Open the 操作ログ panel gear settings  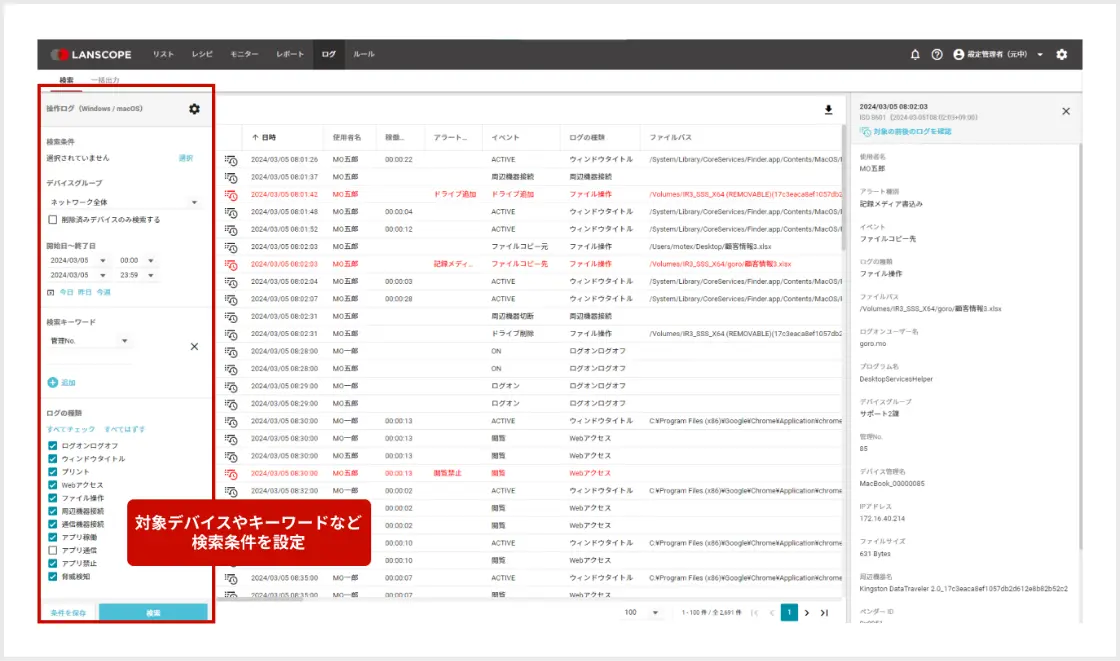pos(194,109)
